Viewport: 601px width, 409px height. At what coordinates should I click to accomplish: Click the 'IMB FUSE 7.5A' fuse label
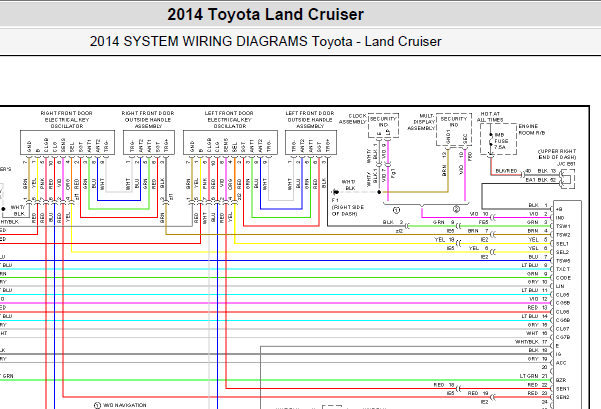point(501,141)
